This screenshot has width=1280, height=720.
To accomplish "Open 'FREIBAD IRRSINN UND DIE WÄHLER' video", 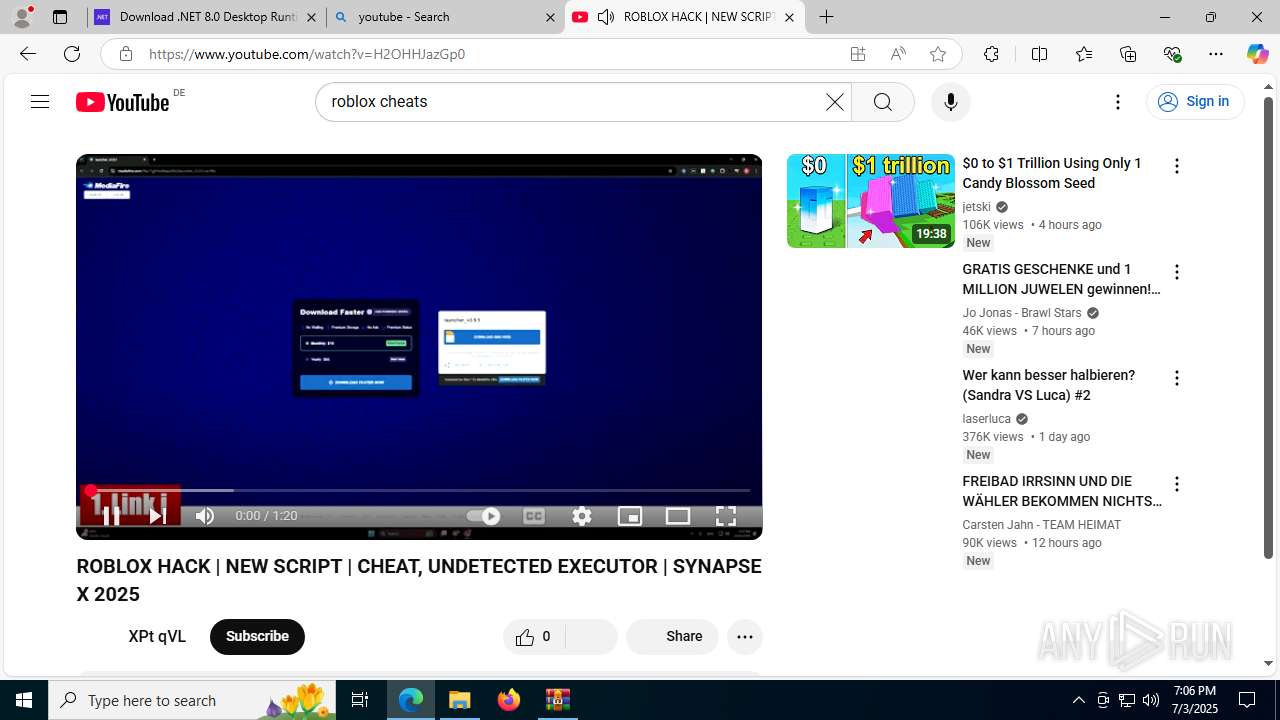I will point(1061,491).
